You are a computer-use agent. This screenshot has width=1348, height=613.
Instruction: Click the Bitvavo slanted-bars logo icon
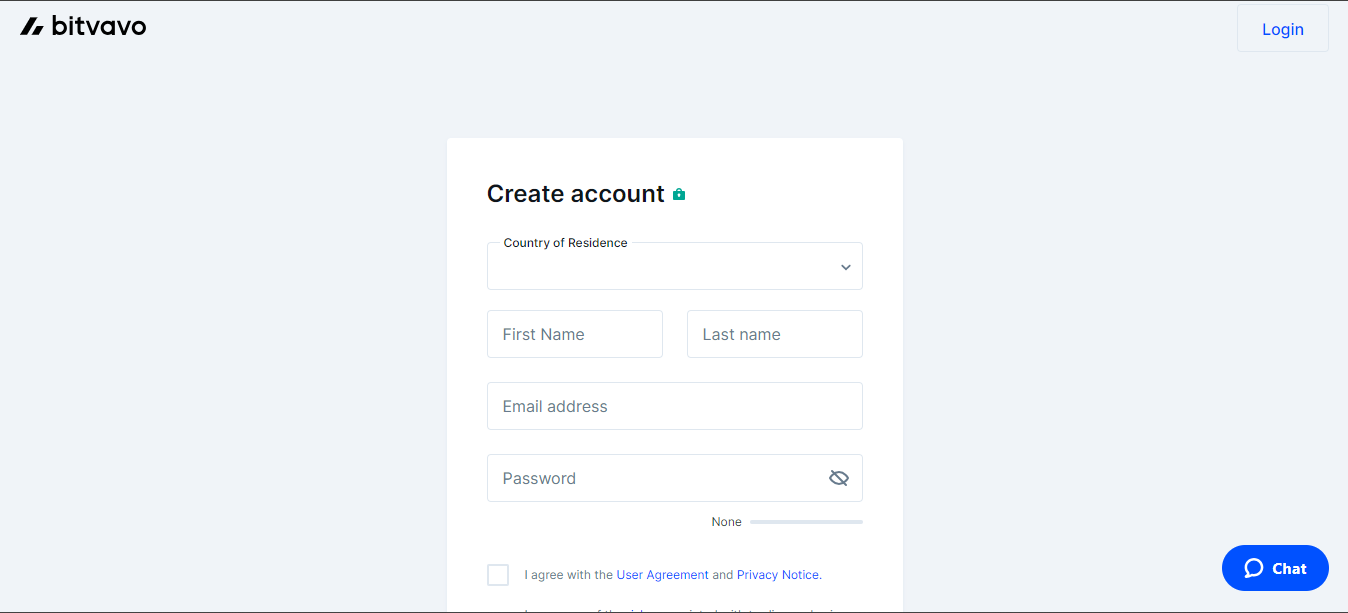[x=32, y=27]
